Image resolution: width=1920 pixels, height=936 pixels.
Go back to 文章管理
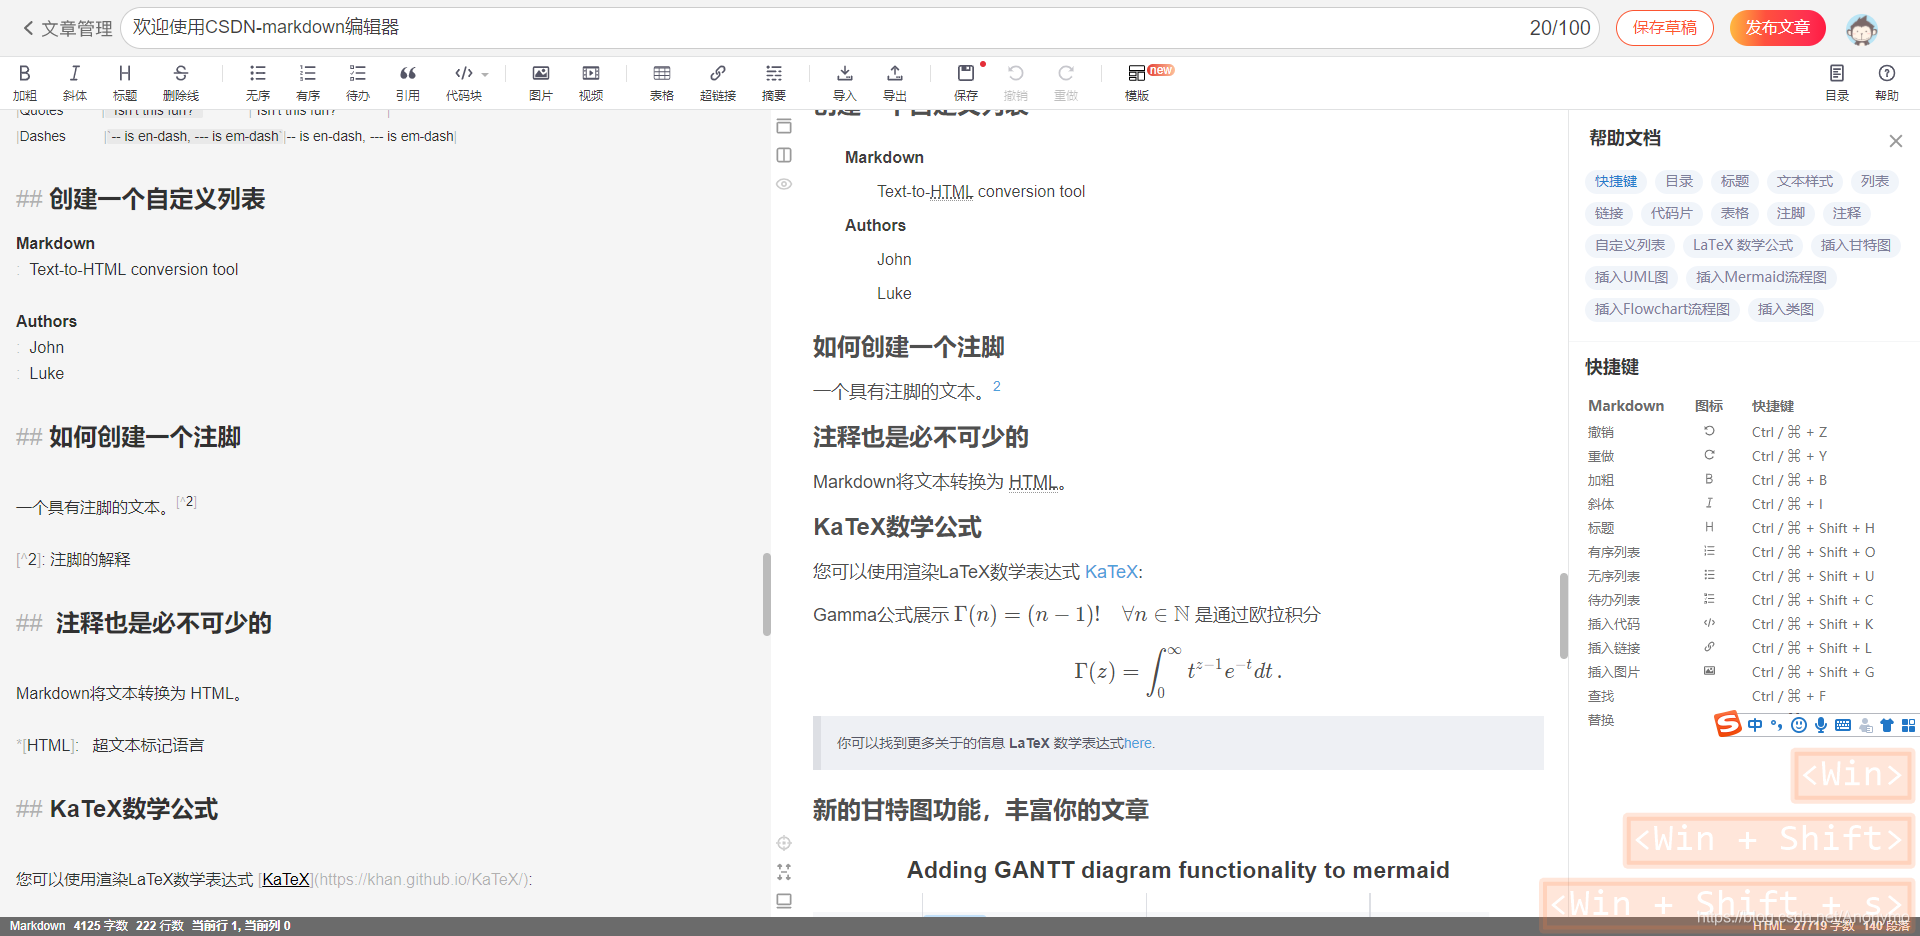[x=67, y=28]
